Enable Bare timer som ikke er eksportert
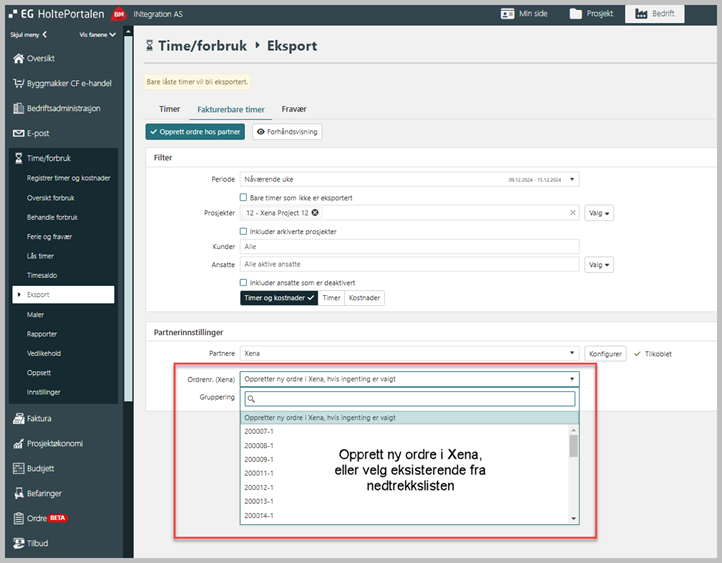The height and width of the screenshot is (563, 722). (x=244, y=198)
